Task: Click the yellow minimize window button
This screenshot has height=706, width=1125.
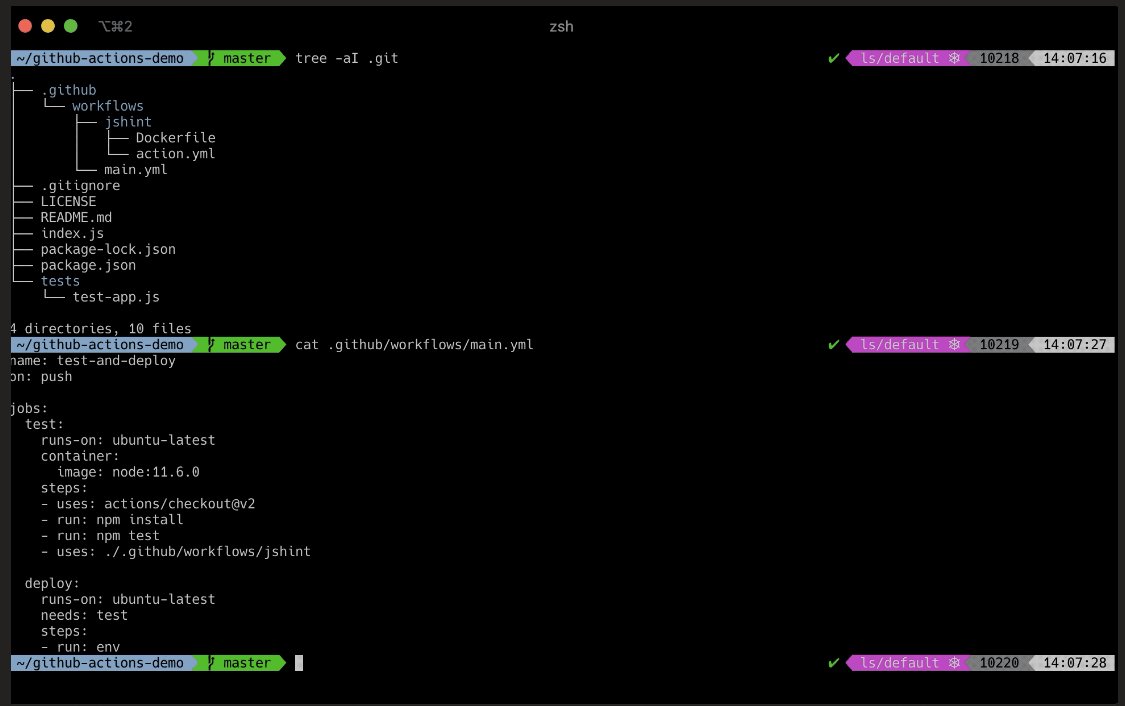Action: click(47, 27)
